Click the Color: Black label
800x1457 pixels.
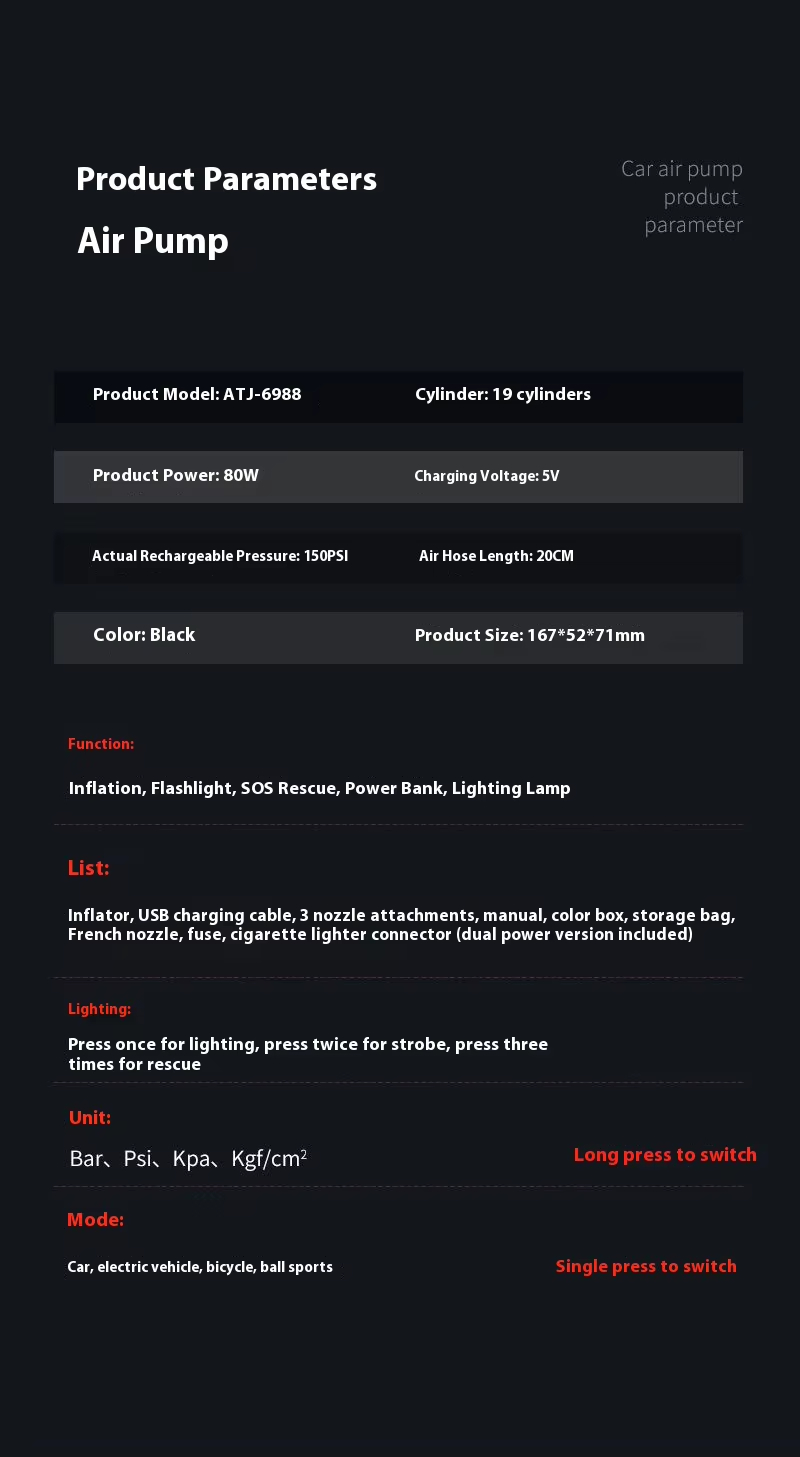pos(144,635)
